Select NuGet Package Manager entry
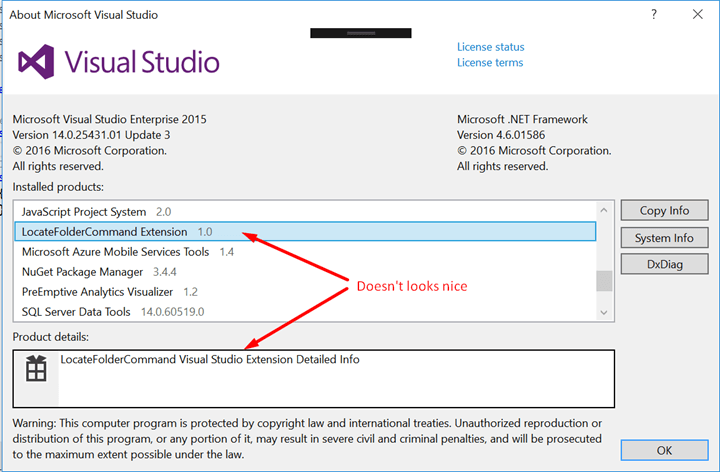The image size is (720, 472). tap(305, 272)
